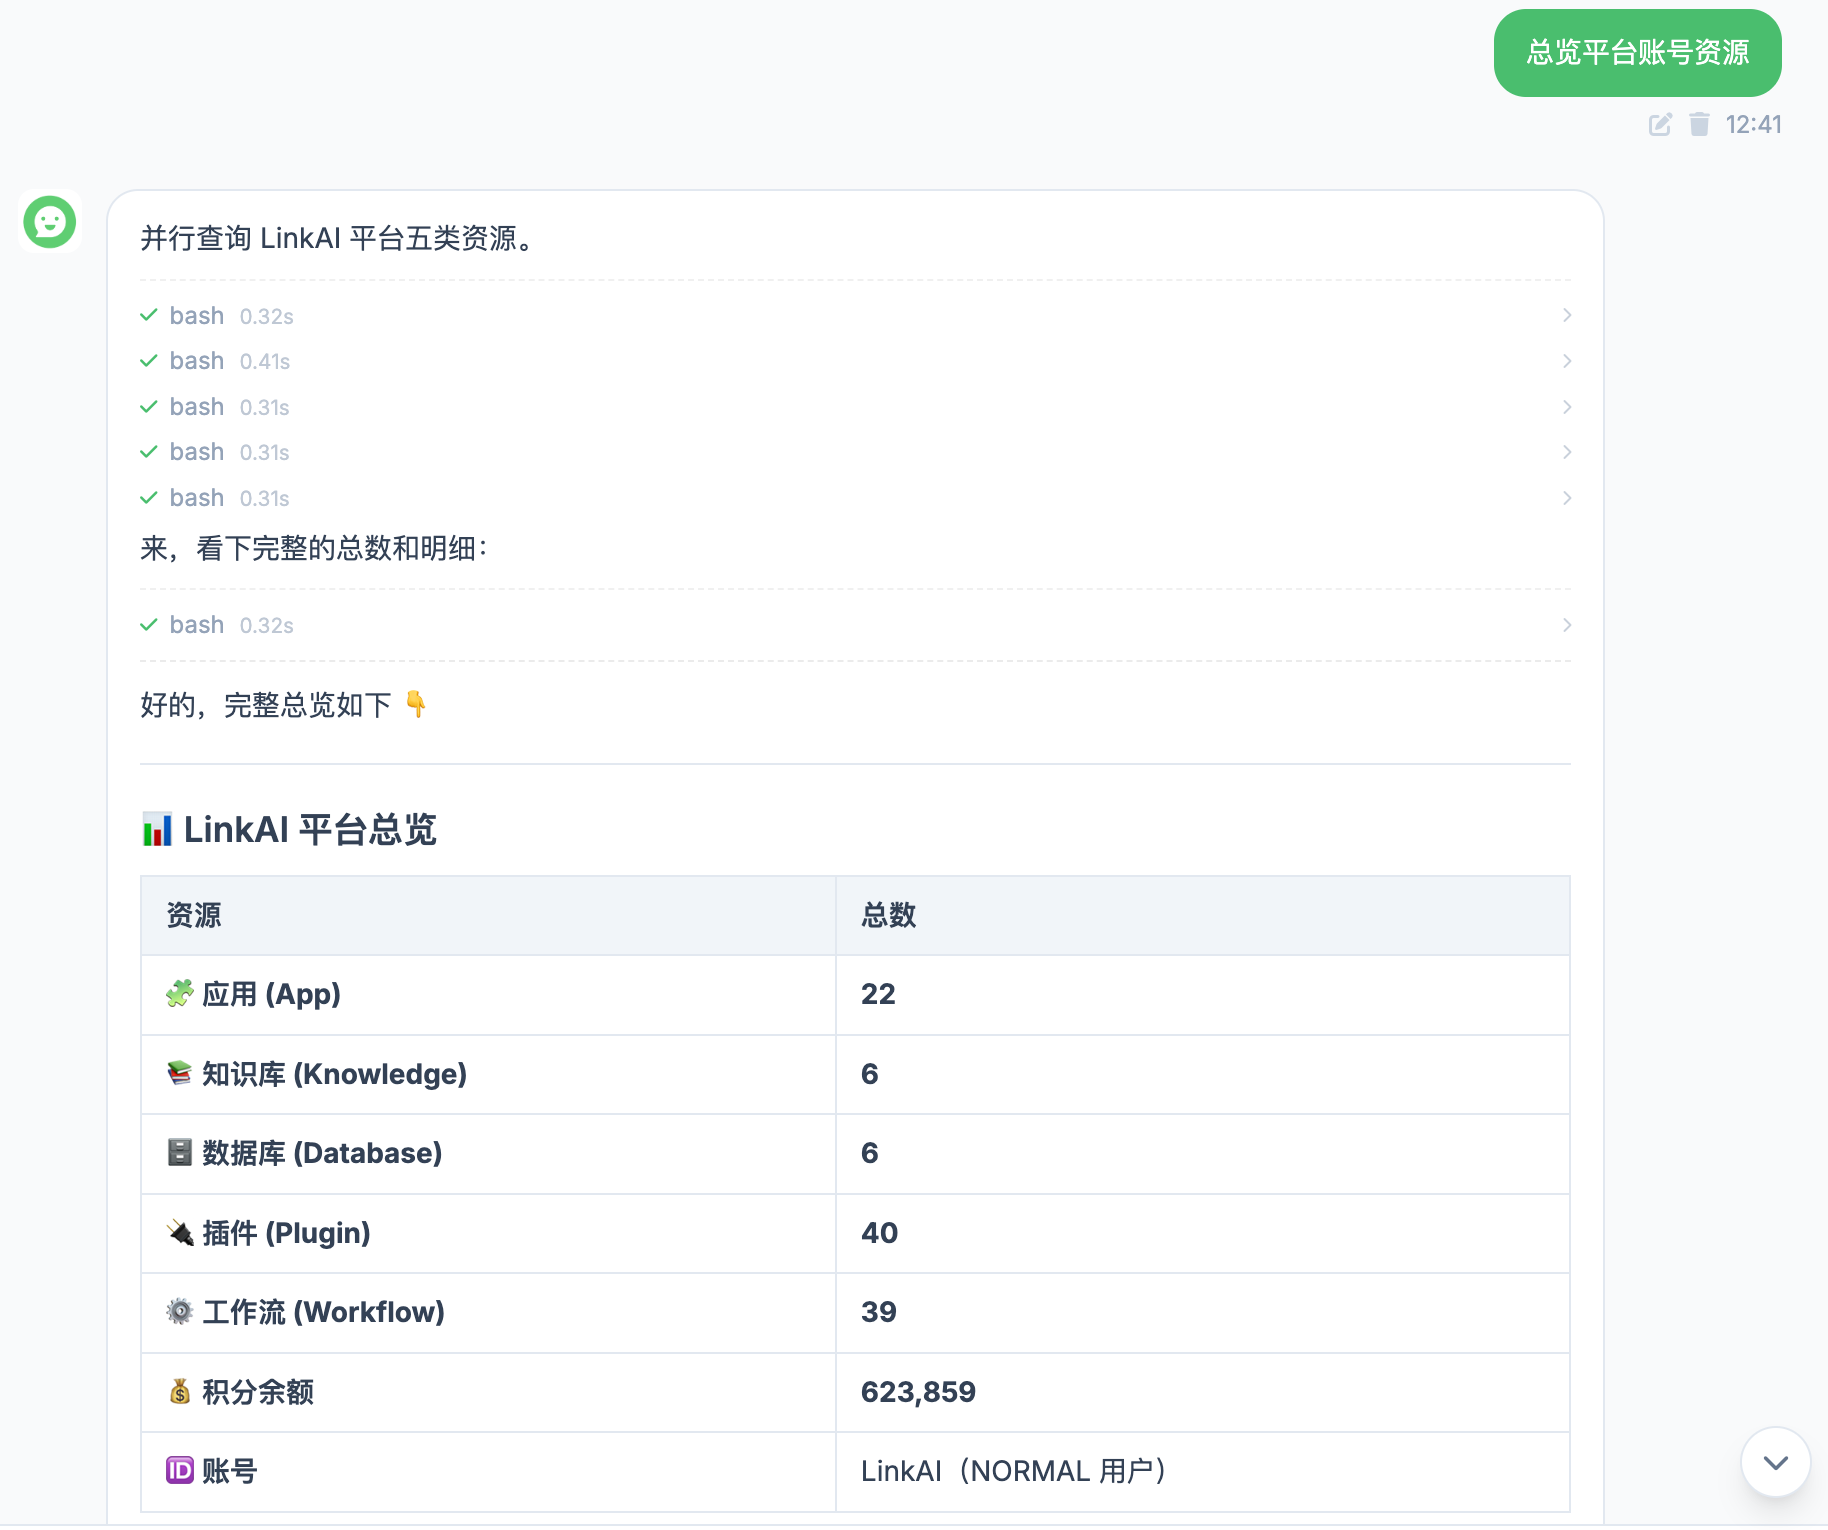Click the scroll-to-bottom arrow button
The width and height of the screenshot is (1828, 1530).
pos(1775,1462)
